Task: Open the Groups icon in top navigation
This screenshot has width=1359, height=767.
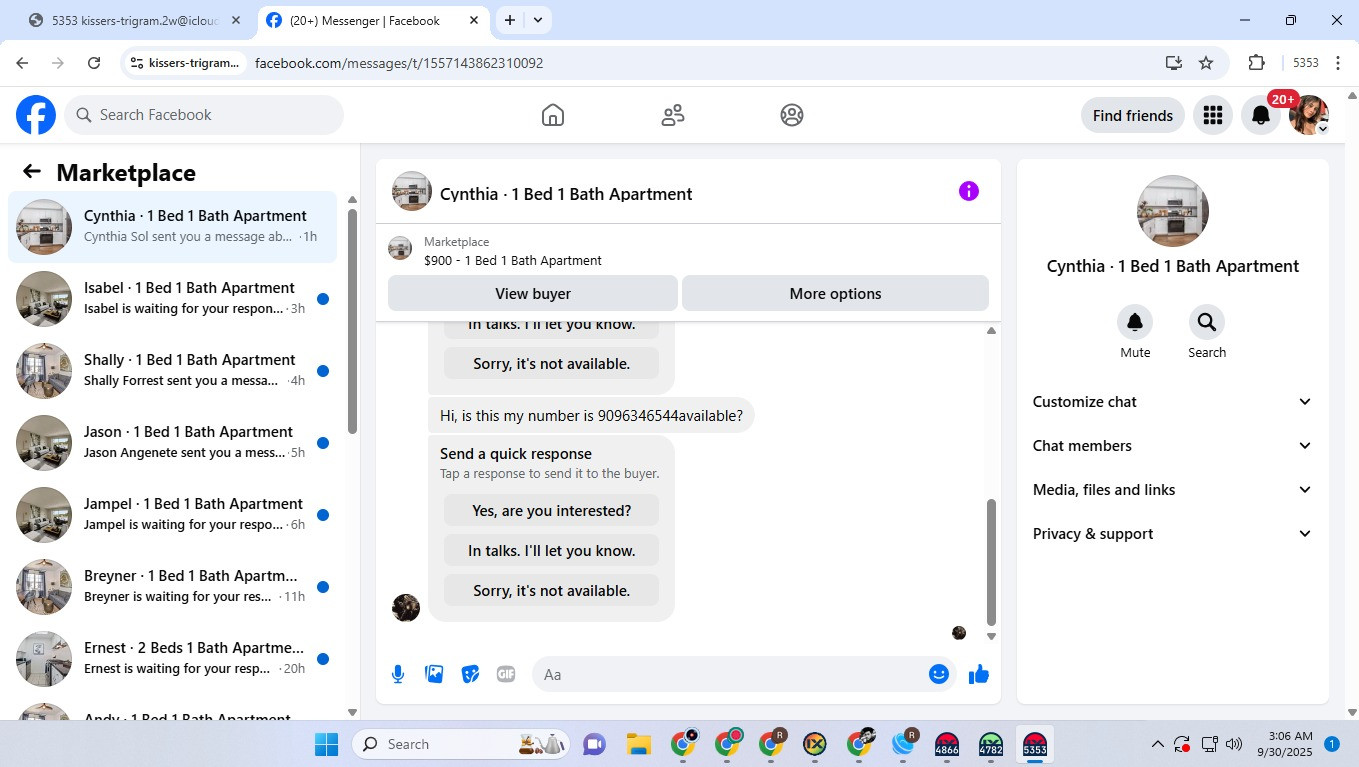Action: tap(792, 115)
